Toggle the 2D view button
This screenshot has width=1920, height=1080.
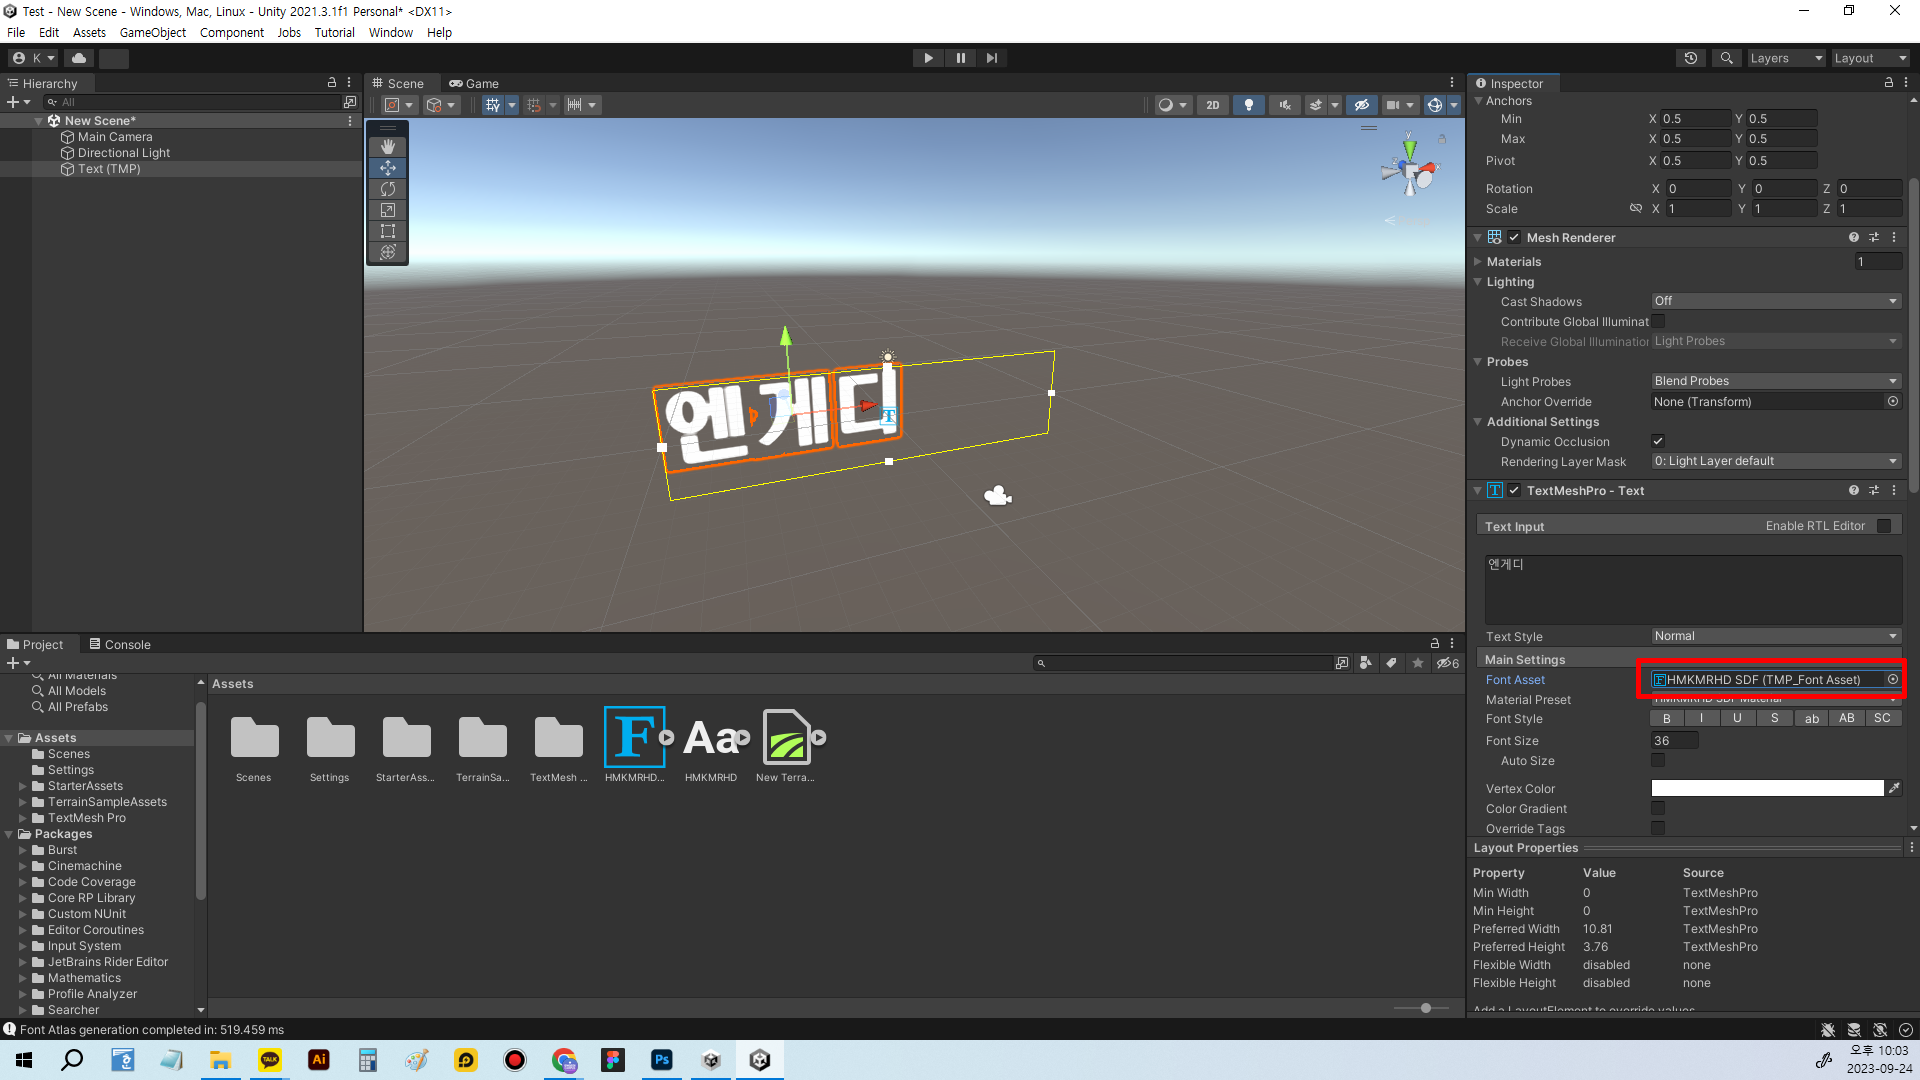1213,105
